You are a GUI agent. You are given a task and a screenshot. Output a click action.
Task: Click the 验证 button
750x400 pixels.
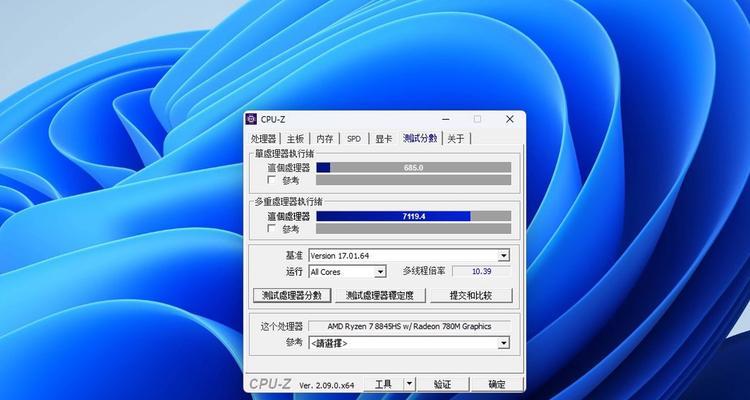[x=442, y=384]
